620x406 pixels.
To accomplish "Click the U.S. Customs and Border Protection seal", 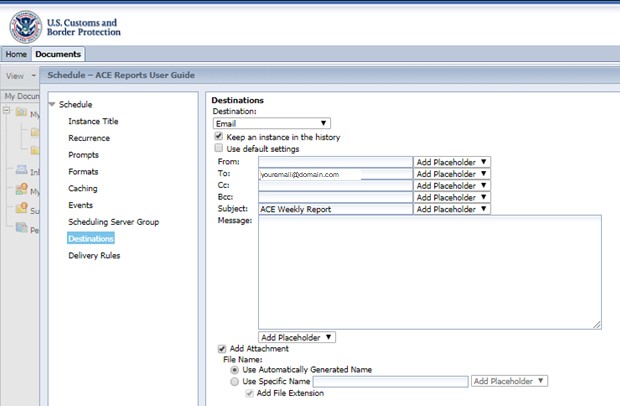I will (24, 25).
